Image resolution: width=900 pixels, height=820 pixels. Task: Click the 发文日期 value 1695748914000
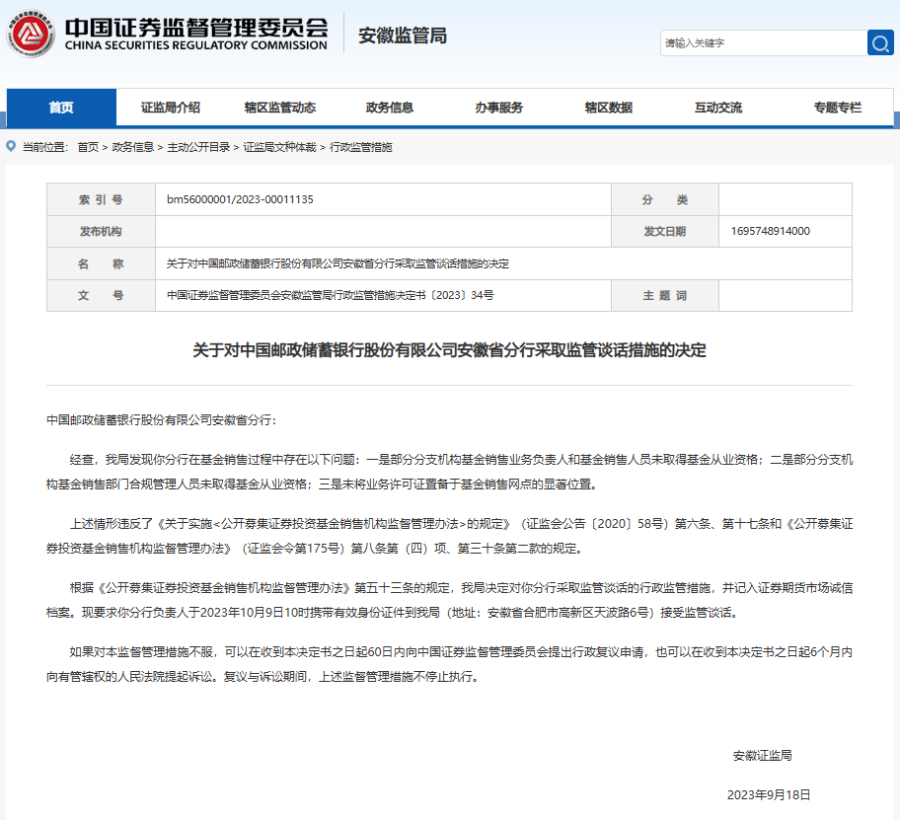tap(771, 231)
